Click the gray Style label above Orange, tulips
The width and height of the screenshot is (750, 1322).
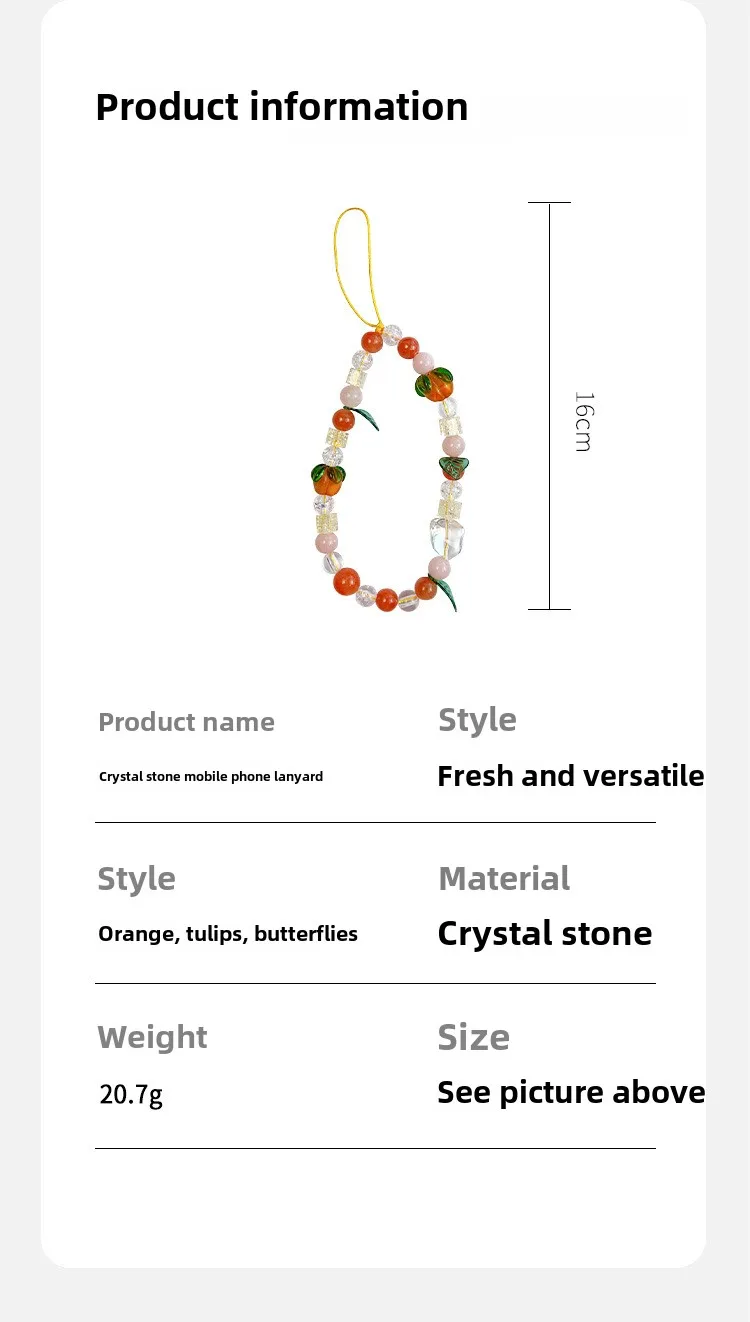tap(136, 878)
